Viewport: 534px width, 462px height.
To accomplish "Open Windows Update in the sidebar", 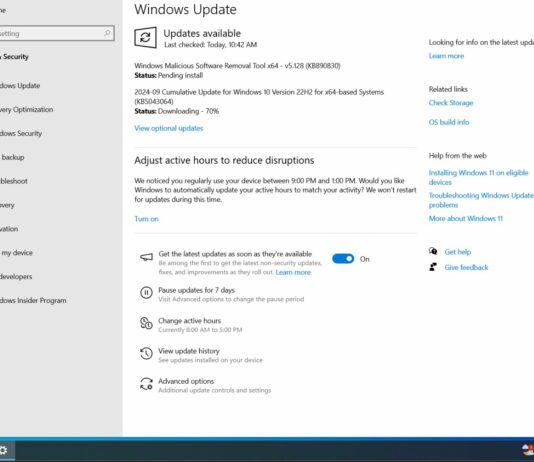I will 20,85.
